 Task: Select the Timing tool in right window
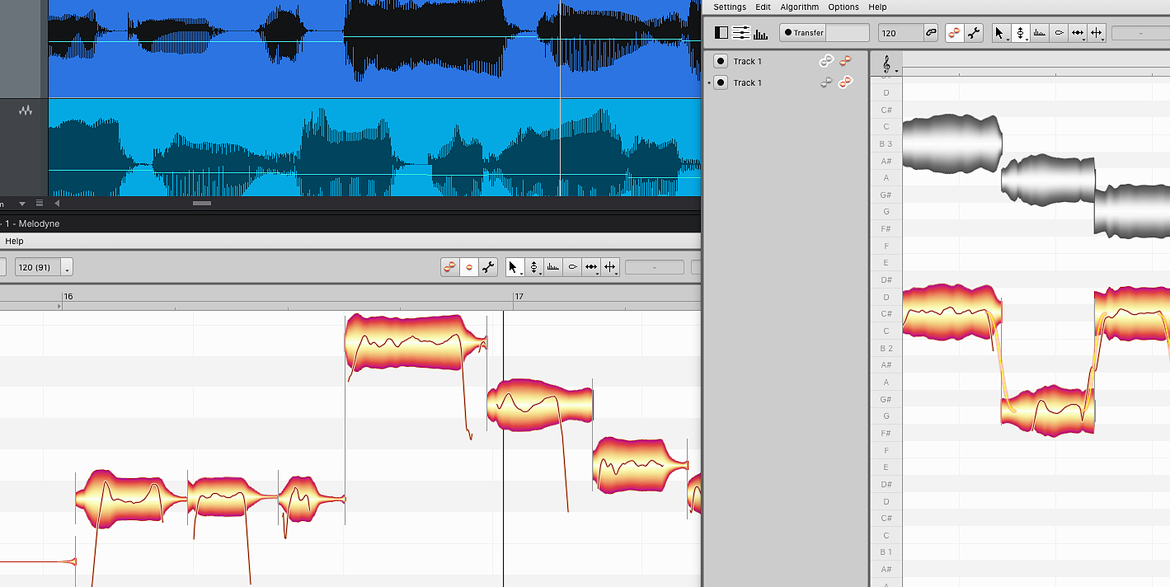point(1077,33)
